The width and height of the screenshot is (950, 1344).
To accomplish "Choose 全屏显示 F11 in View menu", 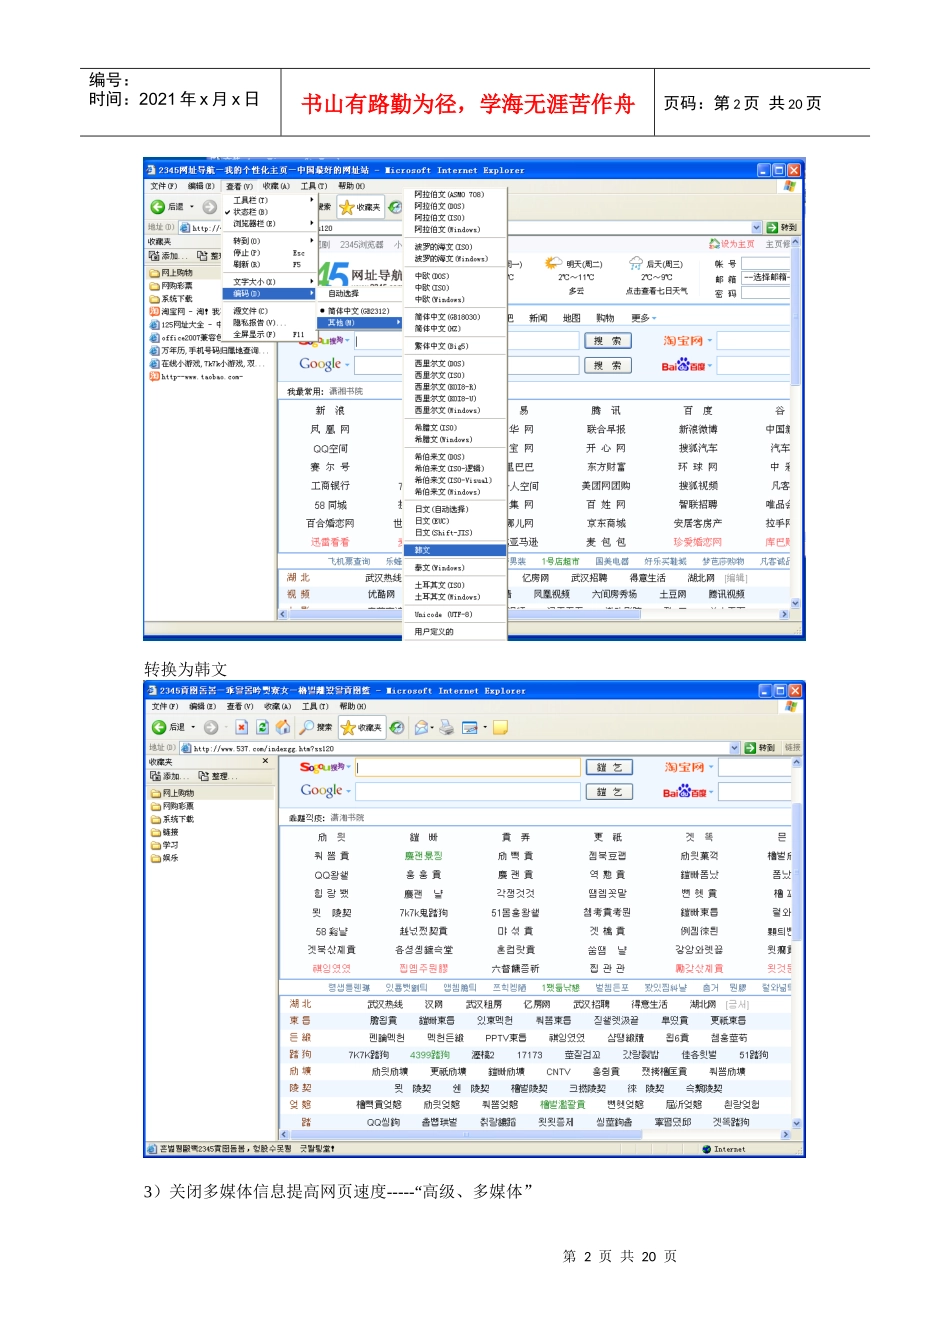I will tap(268, 335).
